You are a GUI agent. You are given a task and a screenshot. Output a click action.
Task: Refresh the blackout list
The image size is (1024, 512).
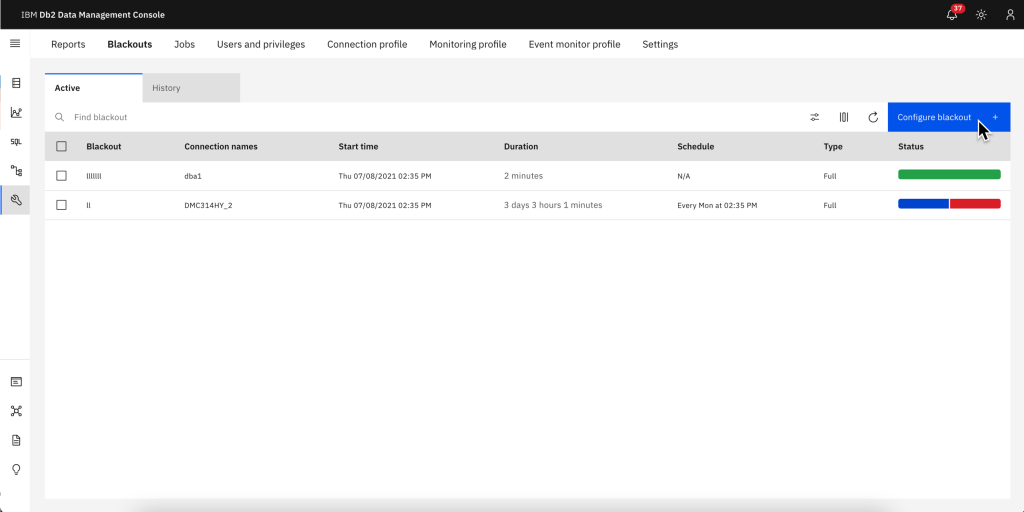873,117
